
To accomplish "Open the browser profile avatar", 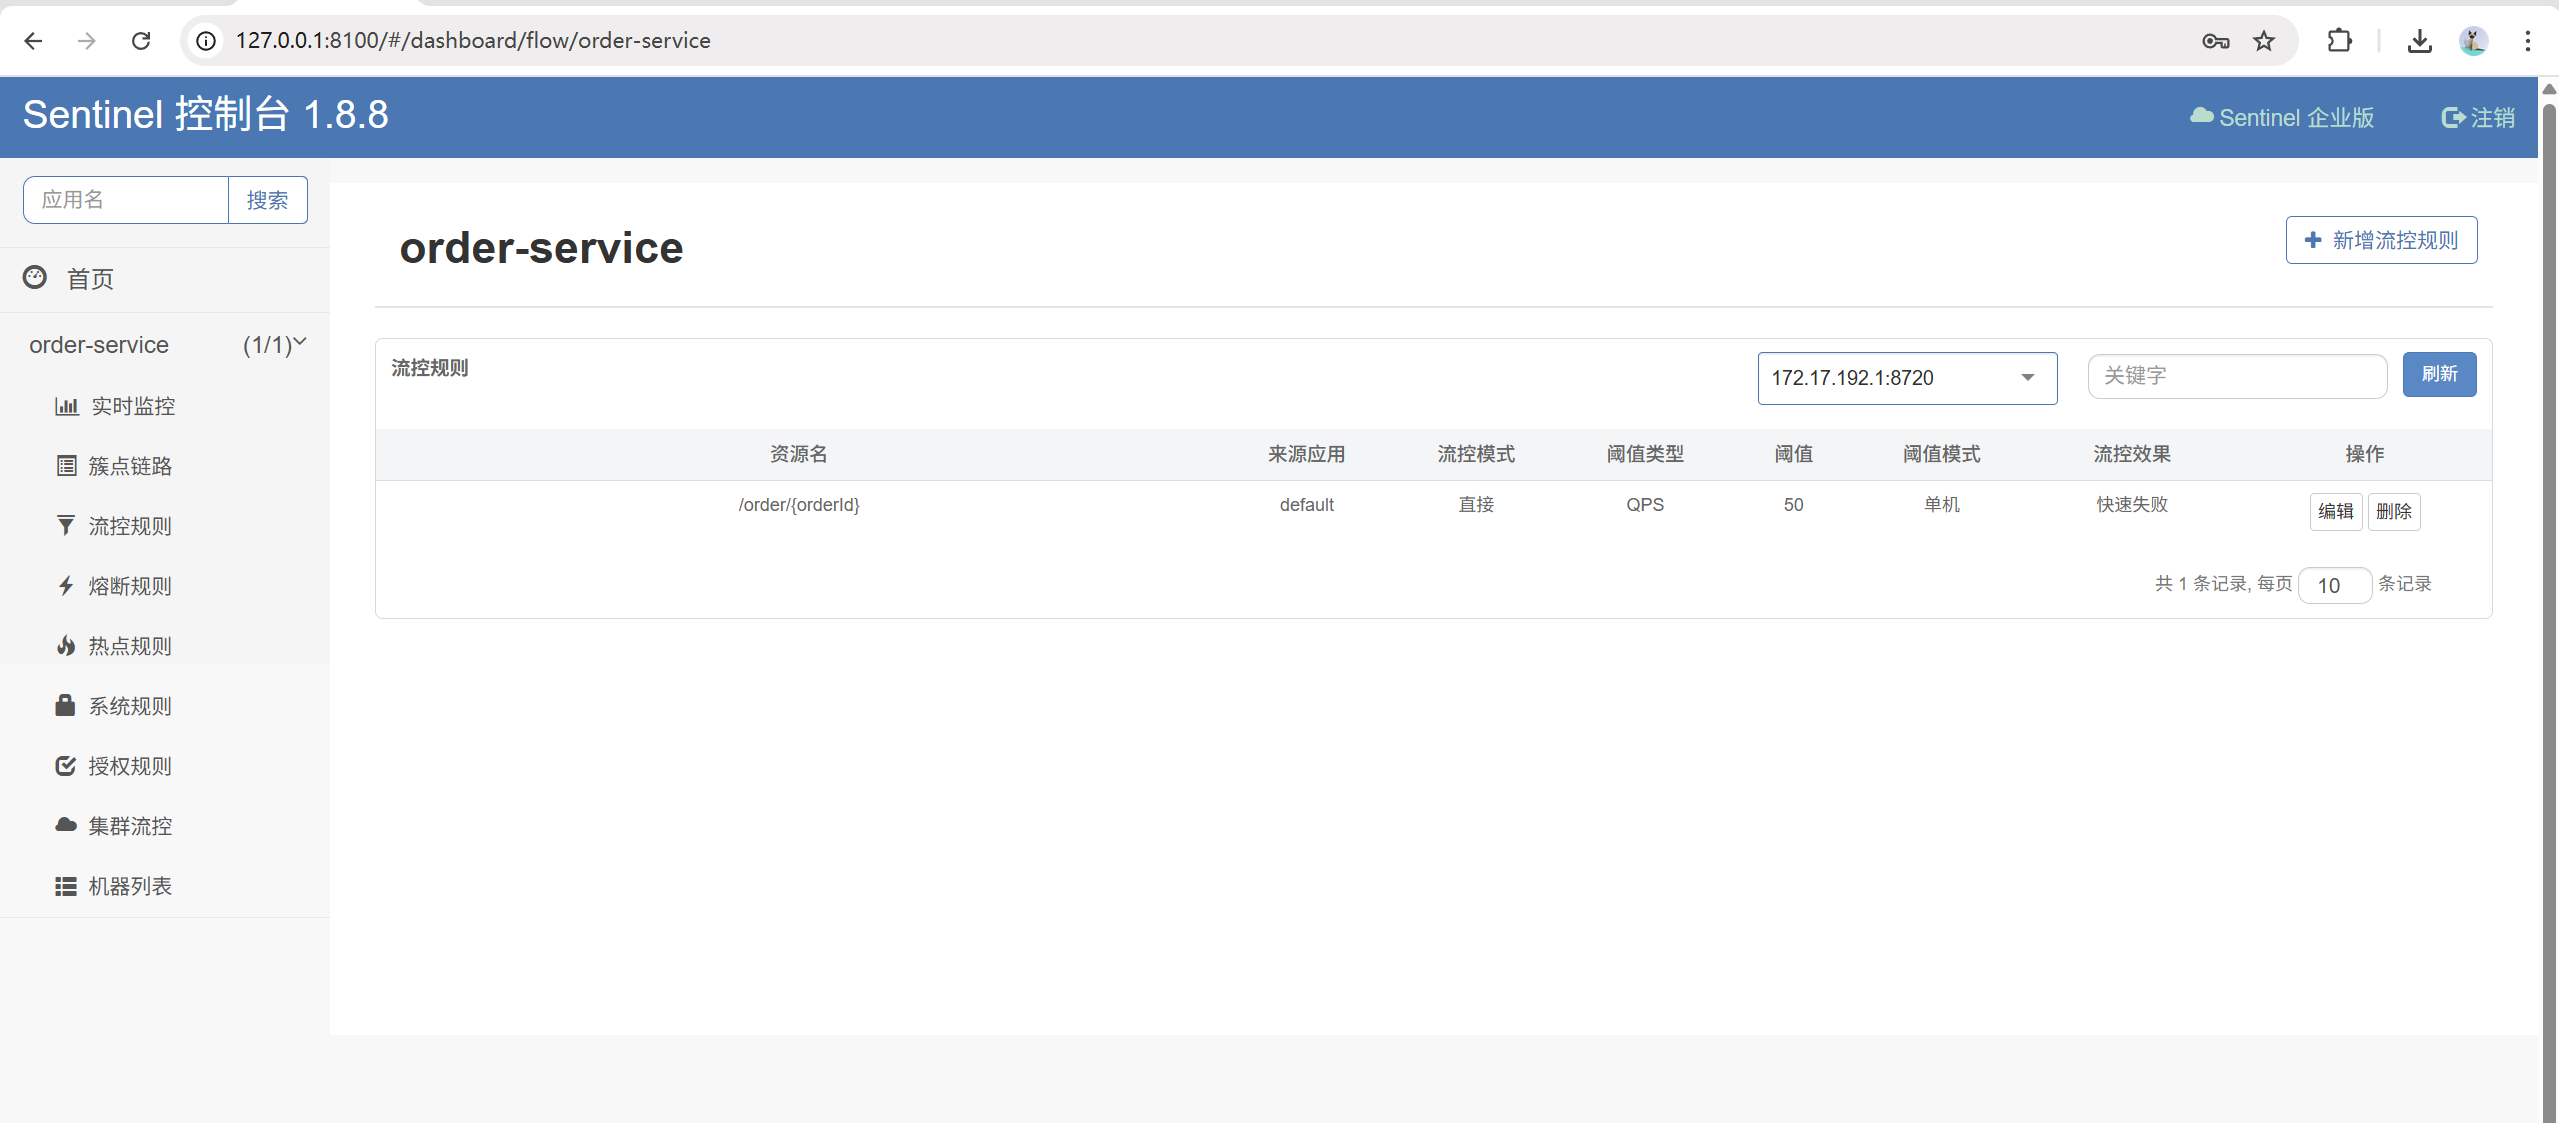I will point(2473,41).
